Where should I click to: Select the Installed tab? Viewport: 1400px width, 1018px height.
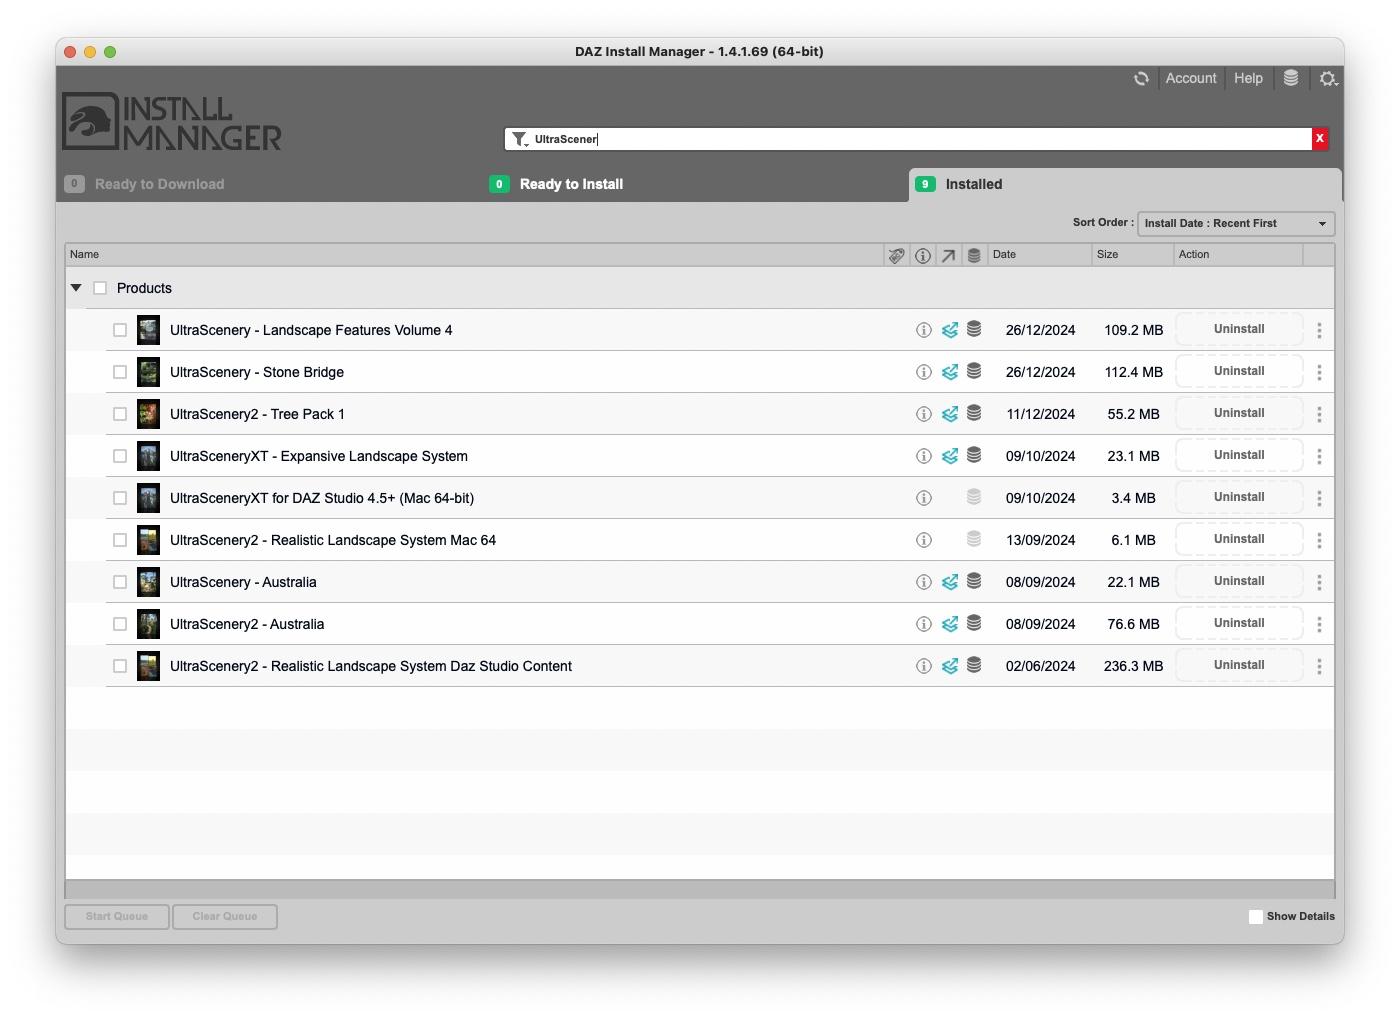1125,184
